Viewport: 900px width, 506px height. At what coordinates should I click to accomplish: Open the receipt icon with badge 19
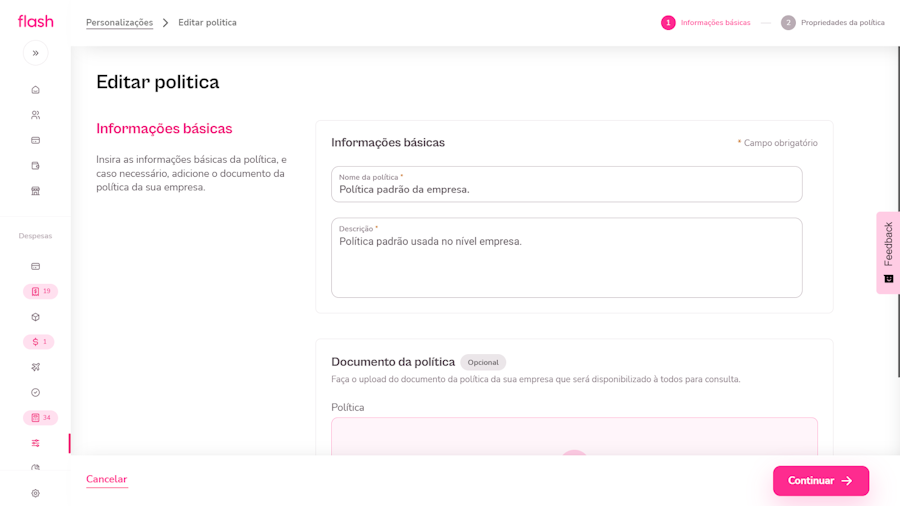40,291
